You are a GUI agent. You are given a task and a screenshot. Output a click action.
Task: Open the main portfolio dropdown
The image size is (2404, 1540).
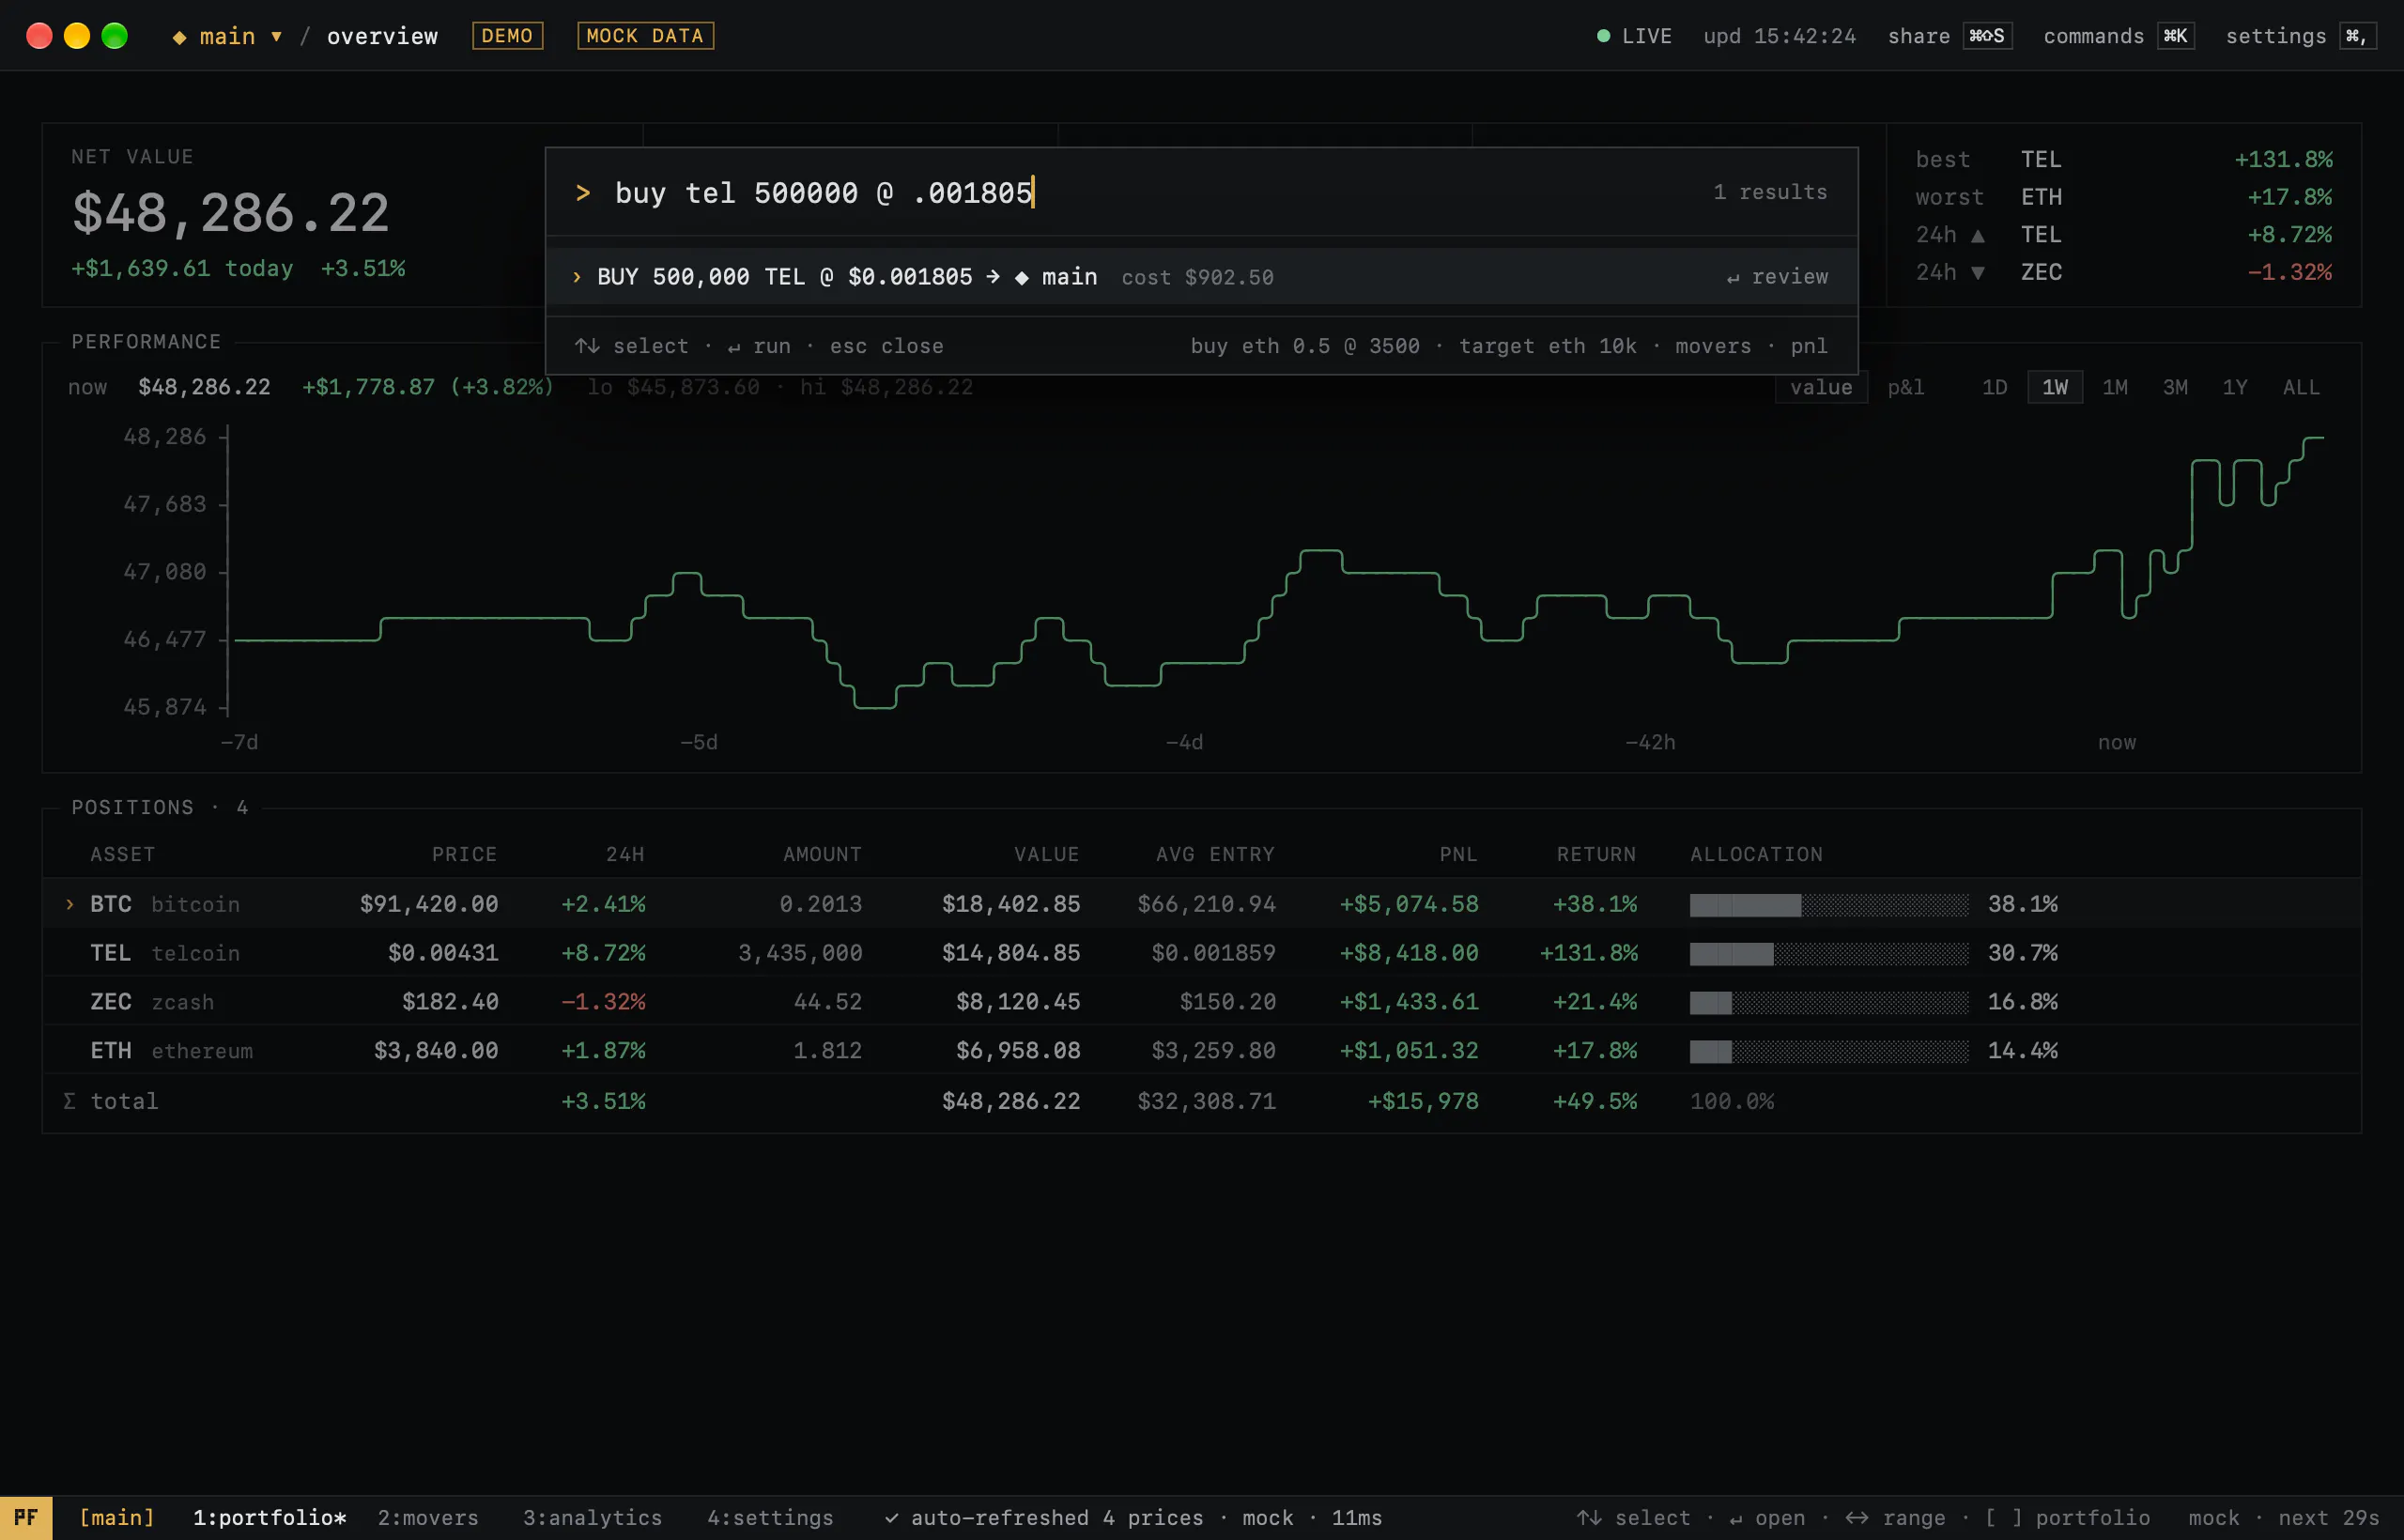[227, 36]
